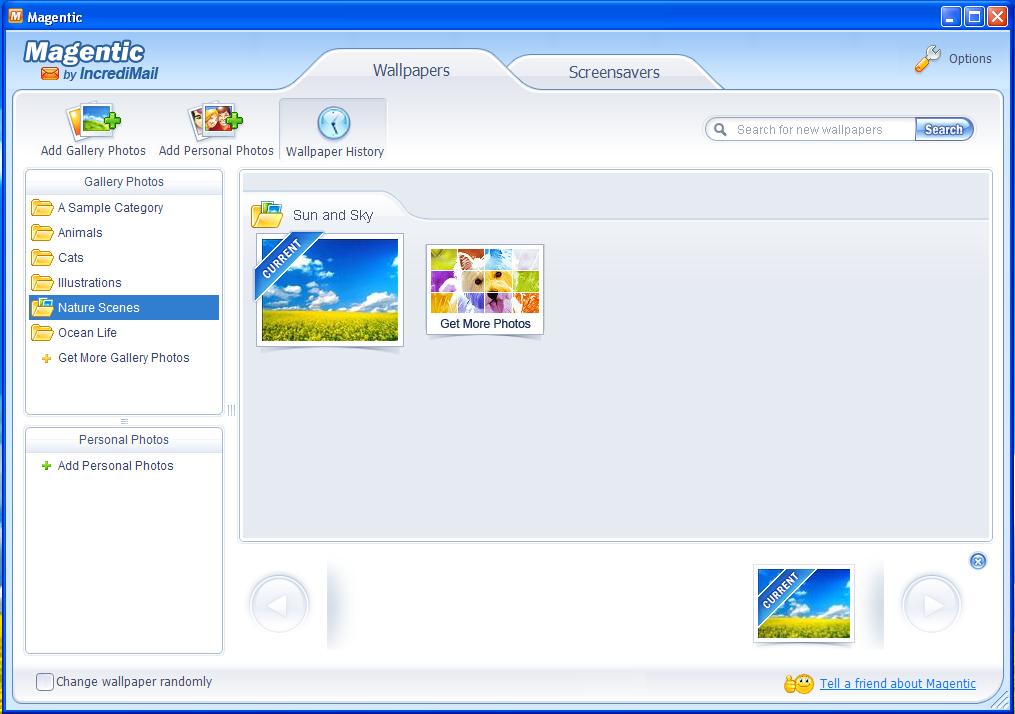Click the Illustrations folder icon
1015x714 pixels.
coord(42,283)
